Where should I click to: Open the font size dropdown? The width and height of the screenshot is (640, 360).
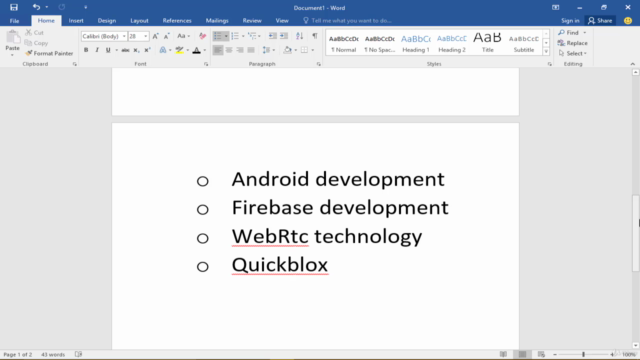[146, 36]
